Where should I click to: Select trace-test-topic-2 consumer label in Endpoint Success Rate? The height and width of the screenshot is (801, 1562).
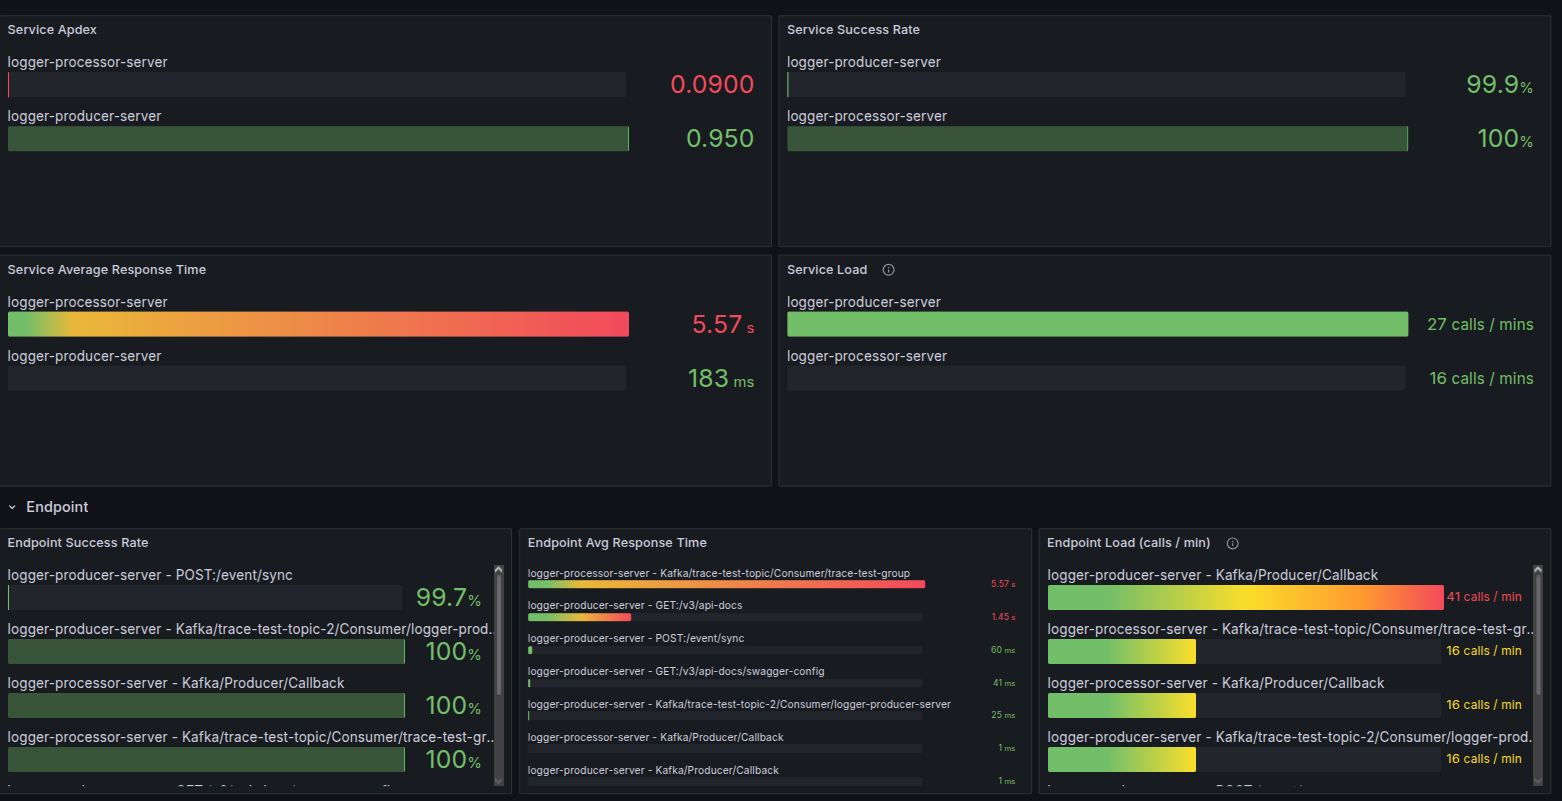(251, 629)
